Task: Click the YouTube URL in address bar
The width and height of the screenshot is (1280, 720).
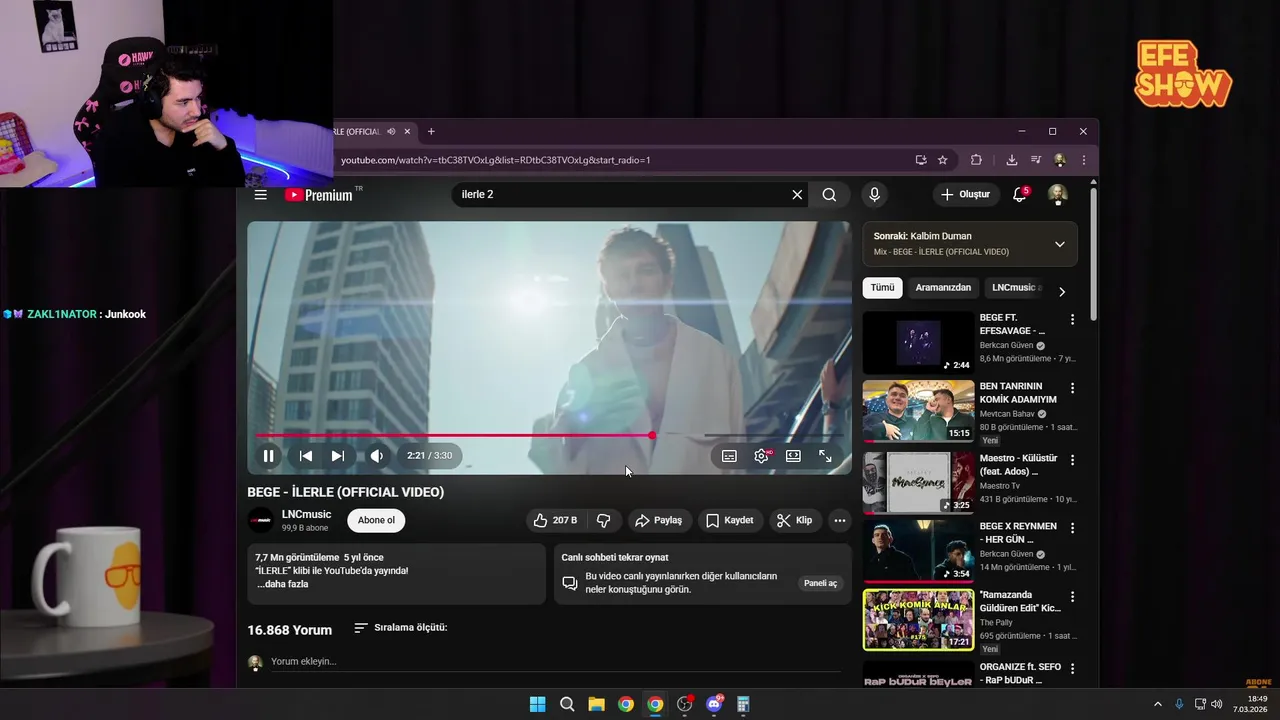Action: (496, 160)
